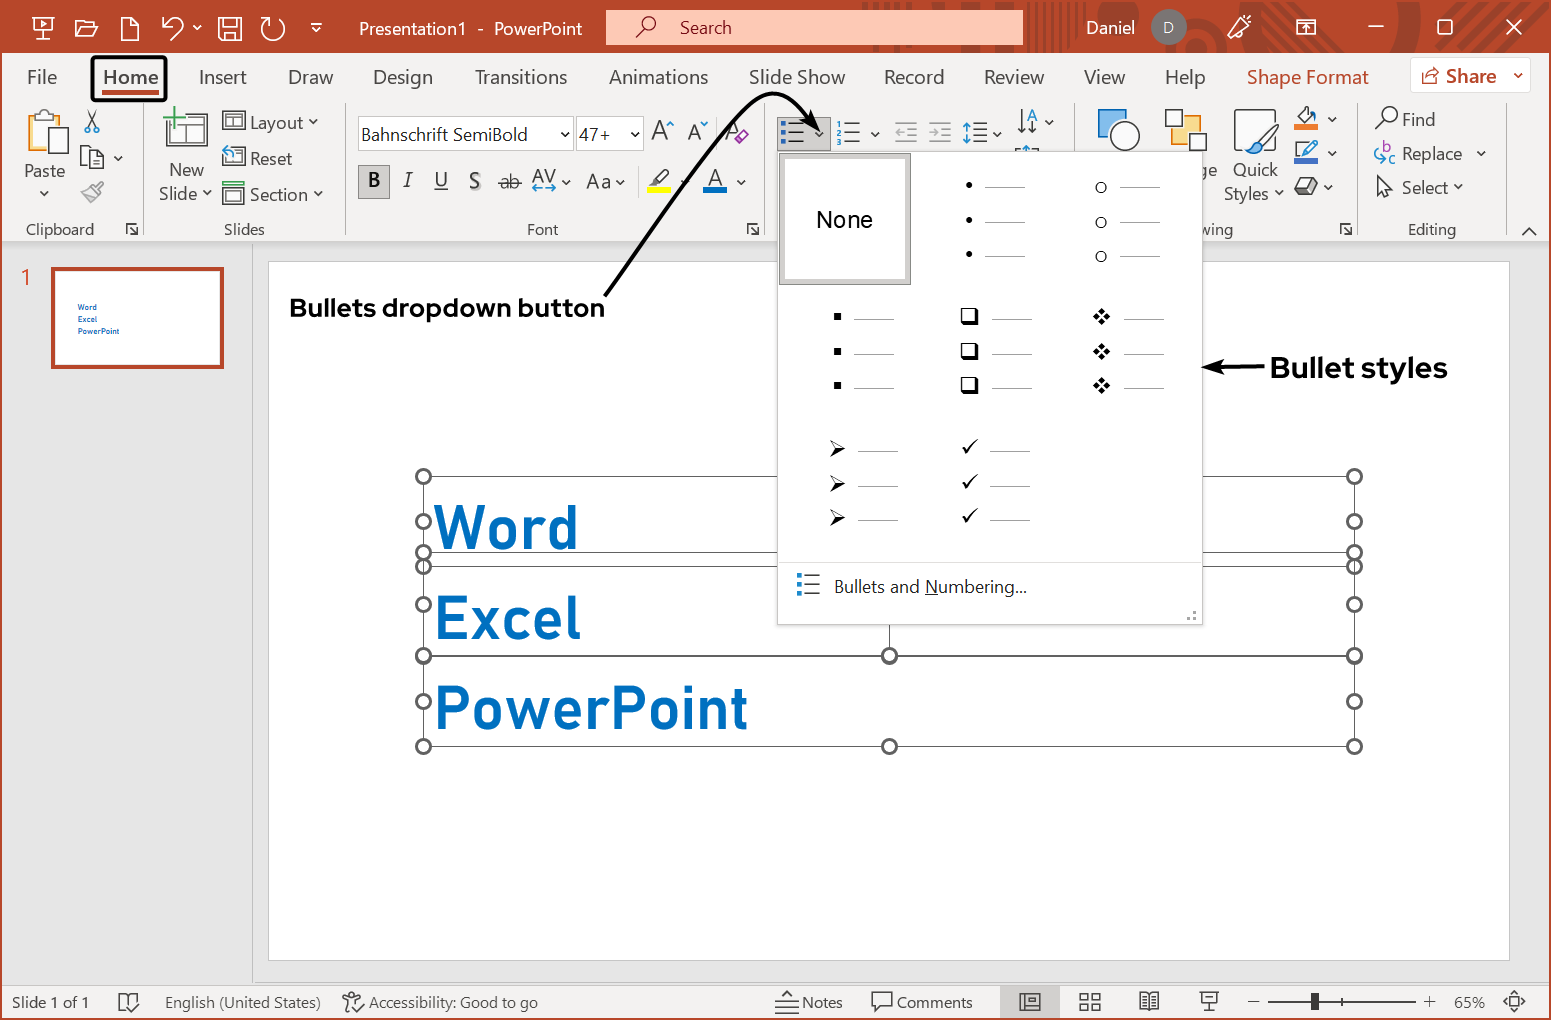Click the Reading View icon
The width and height of the screenshot is (1551, 1020).
[1149, 1002]
